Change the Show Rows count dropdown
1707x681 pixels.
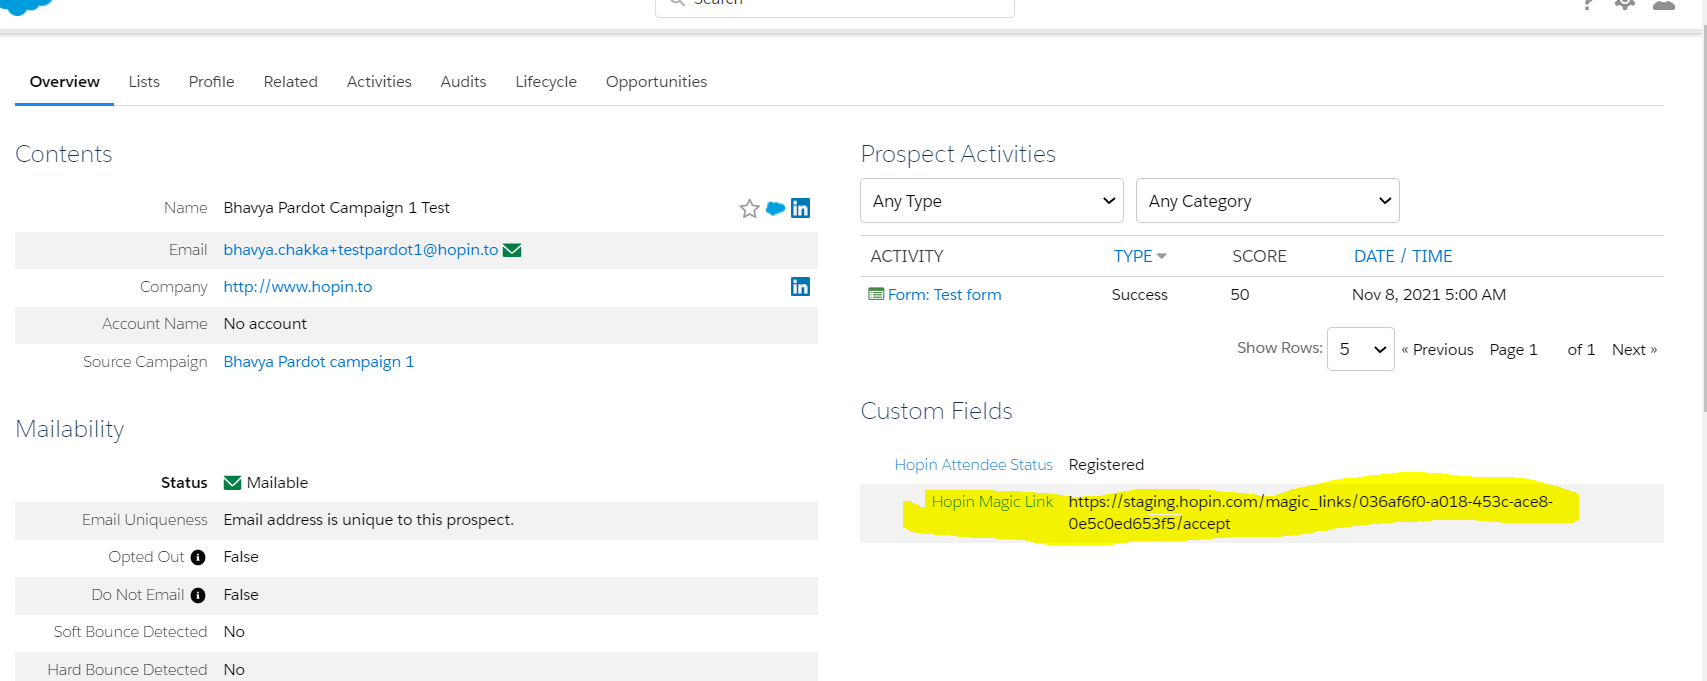pyautogui.click(x=1361, y=349)
